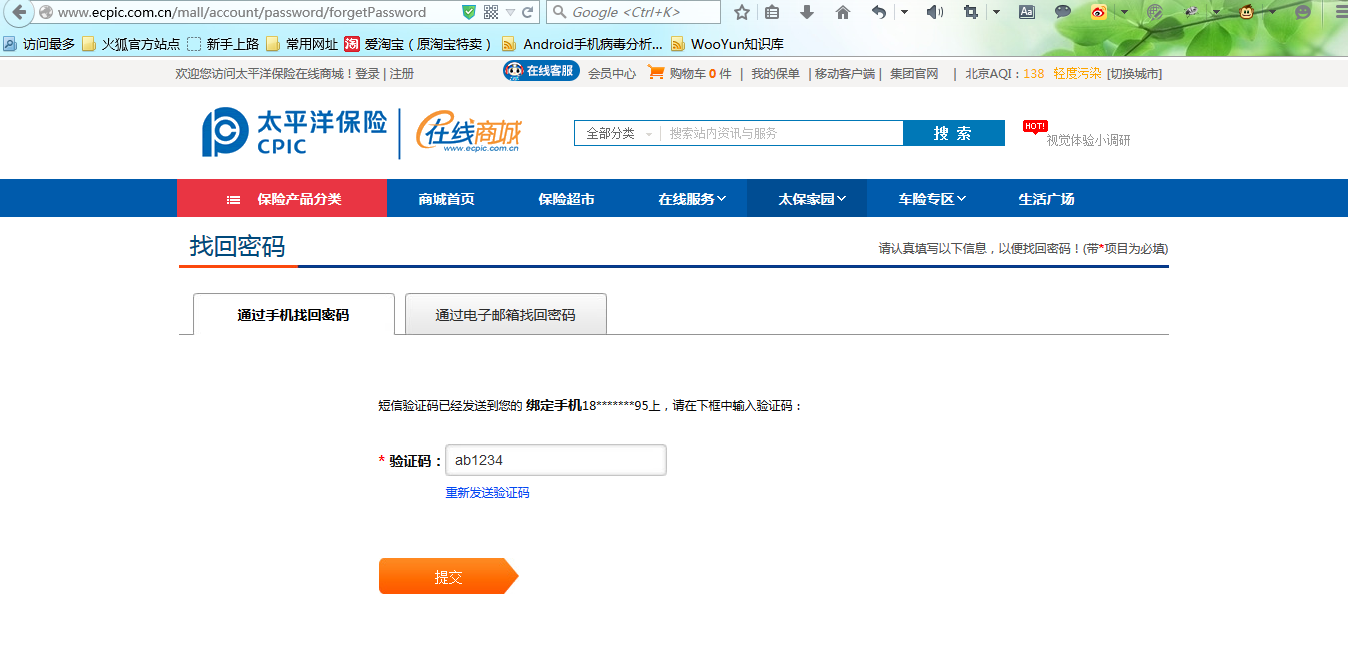1348x649 pixels.
Task: Open the 访问最多 bookmark
Action: pyautogui.click(x=39, y=44)
